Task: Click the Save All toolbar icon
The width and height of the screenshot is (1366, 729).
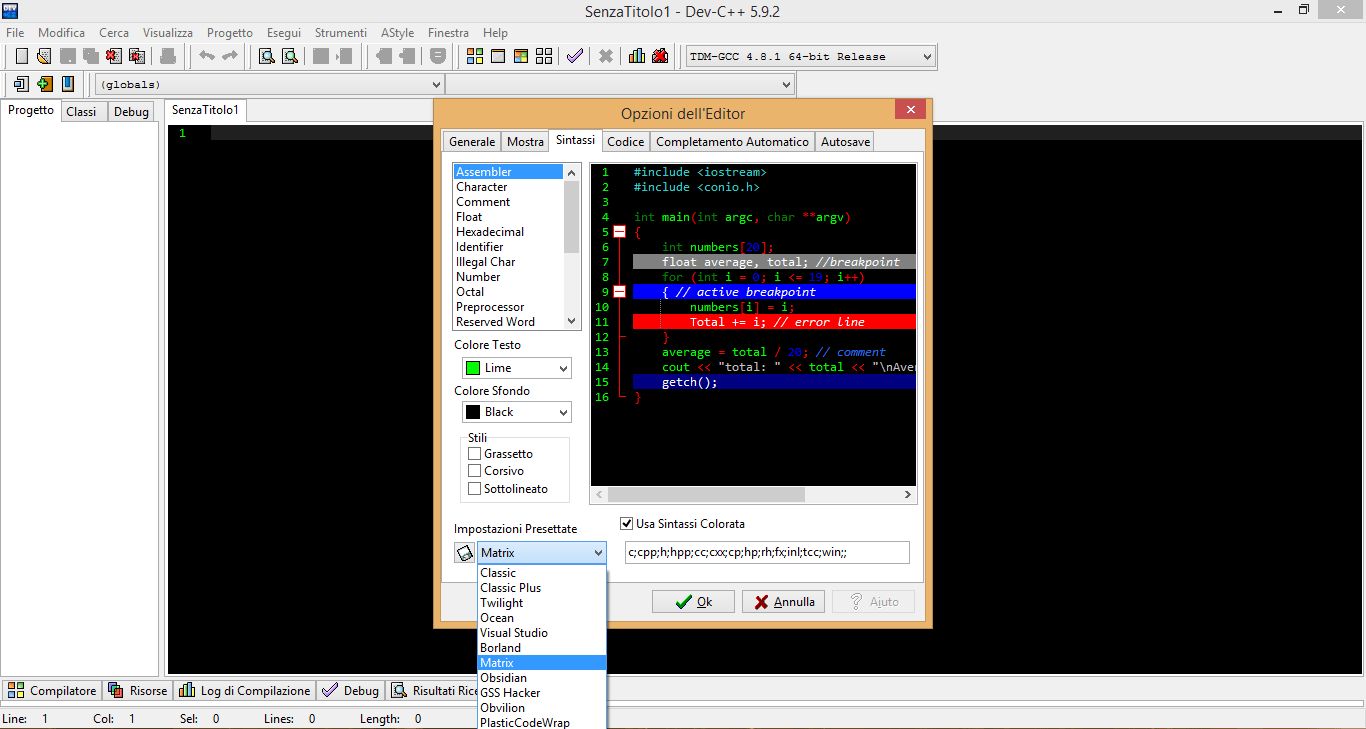Action: [x=91, y=56]
